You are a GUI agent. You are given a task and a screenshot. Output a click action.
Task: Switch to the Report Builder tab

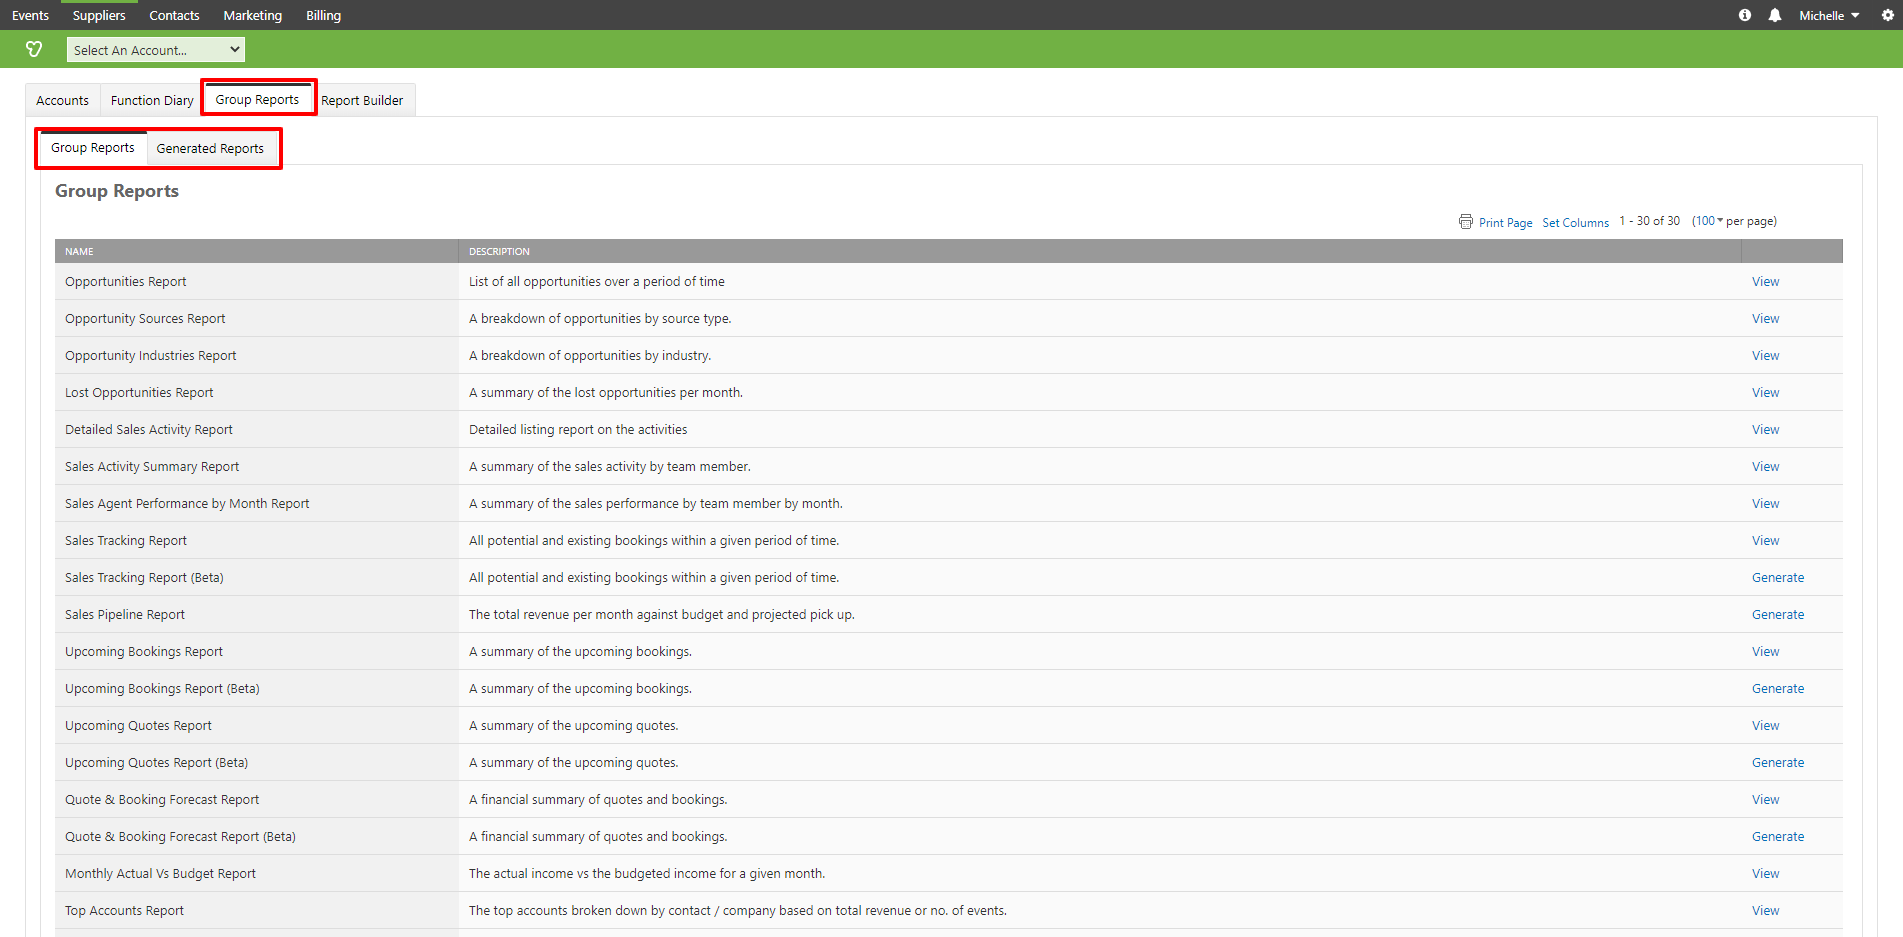tap(362, 100)
